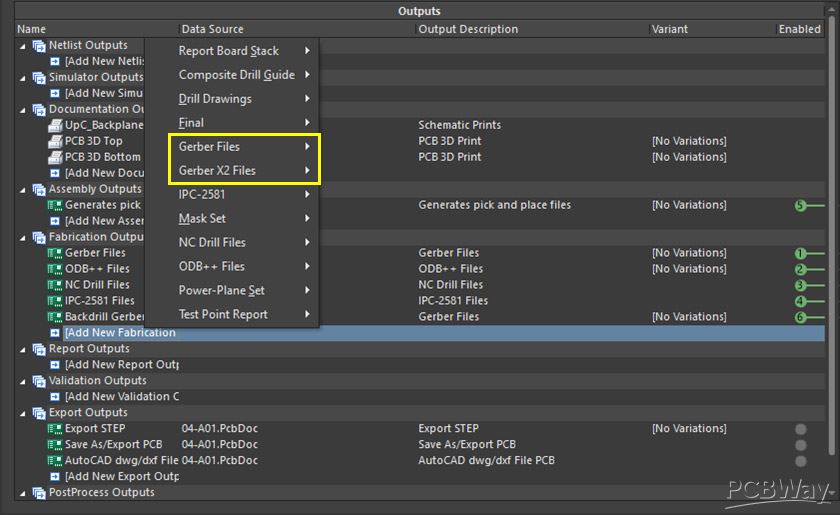This screenshot has height=515, width=840.
Task: Collapse the Documentation Outputs group
Action: [x=22, y=110]
